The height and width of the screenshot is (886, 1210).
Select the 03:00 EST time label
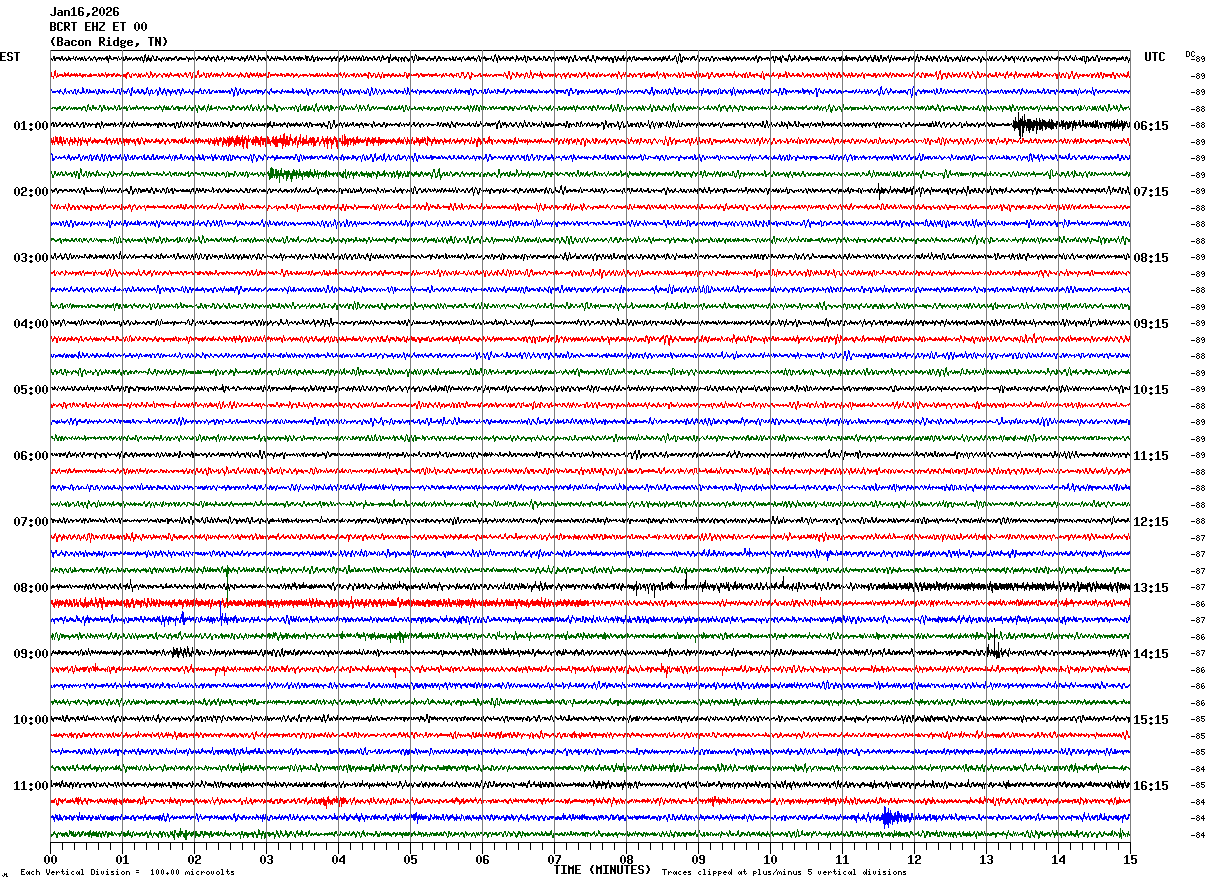31,258
